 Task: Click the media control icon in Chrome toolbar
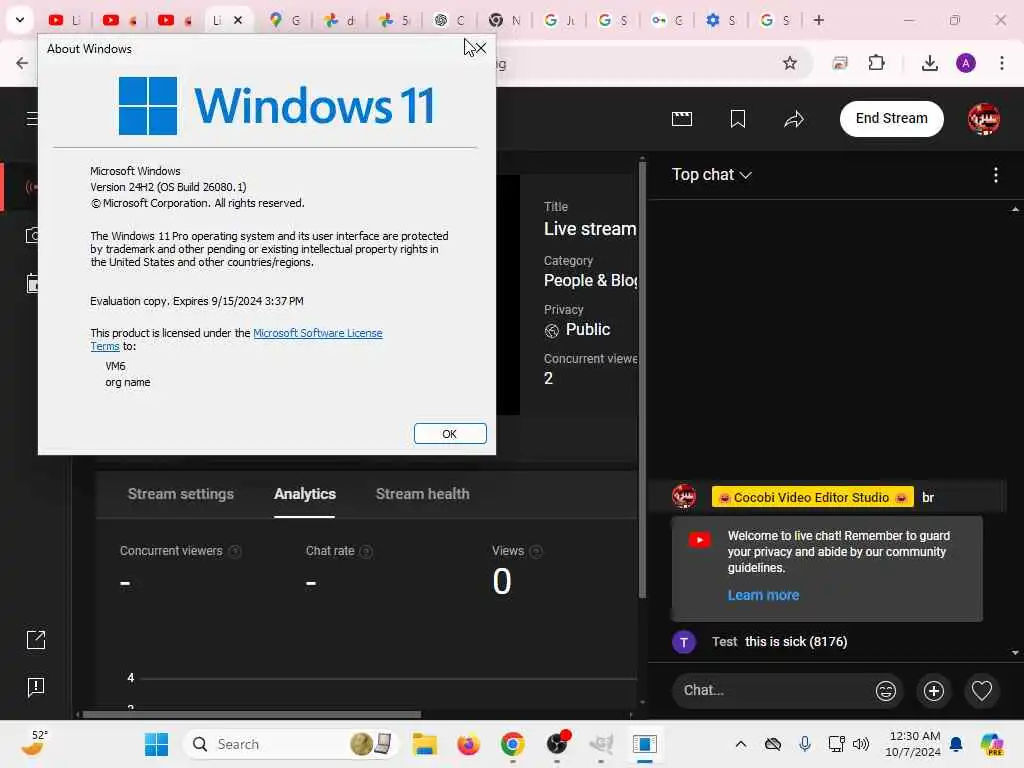pyautogui.click(x=840, y=63)
